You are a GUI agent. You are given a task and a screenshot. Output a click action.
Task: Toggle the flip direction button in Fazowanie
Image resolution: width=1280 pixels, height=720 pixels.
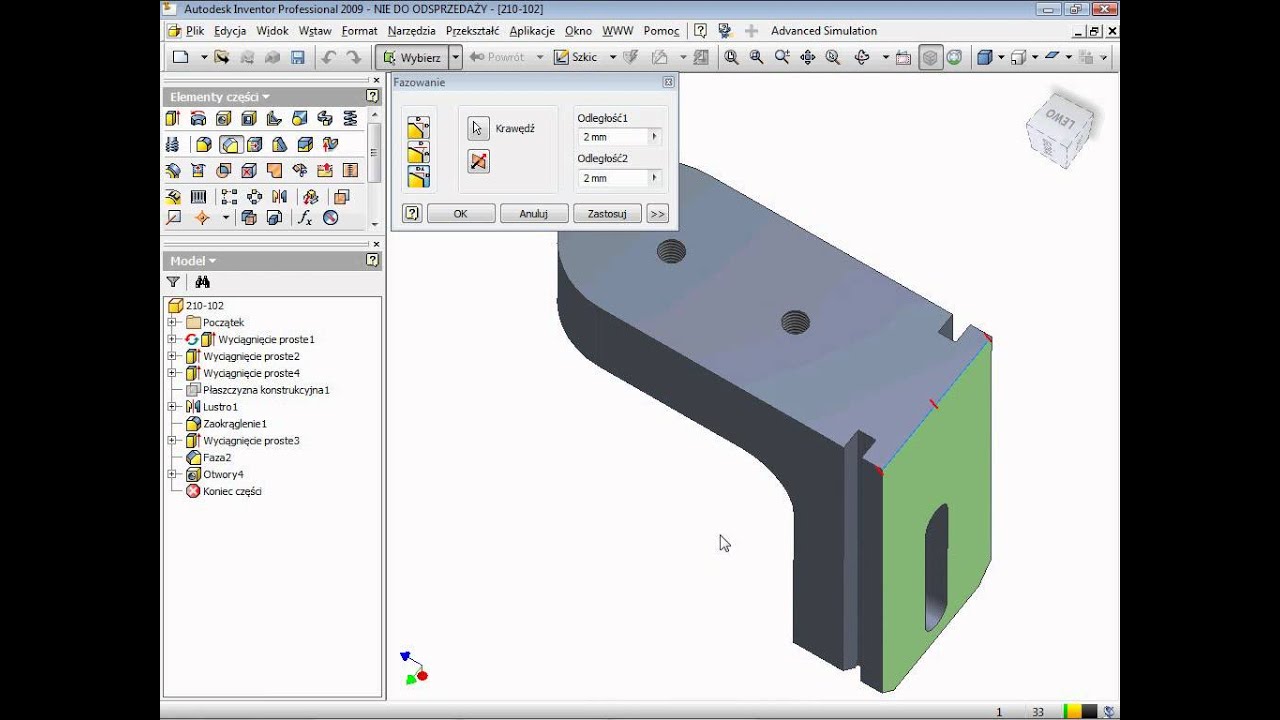479,161
